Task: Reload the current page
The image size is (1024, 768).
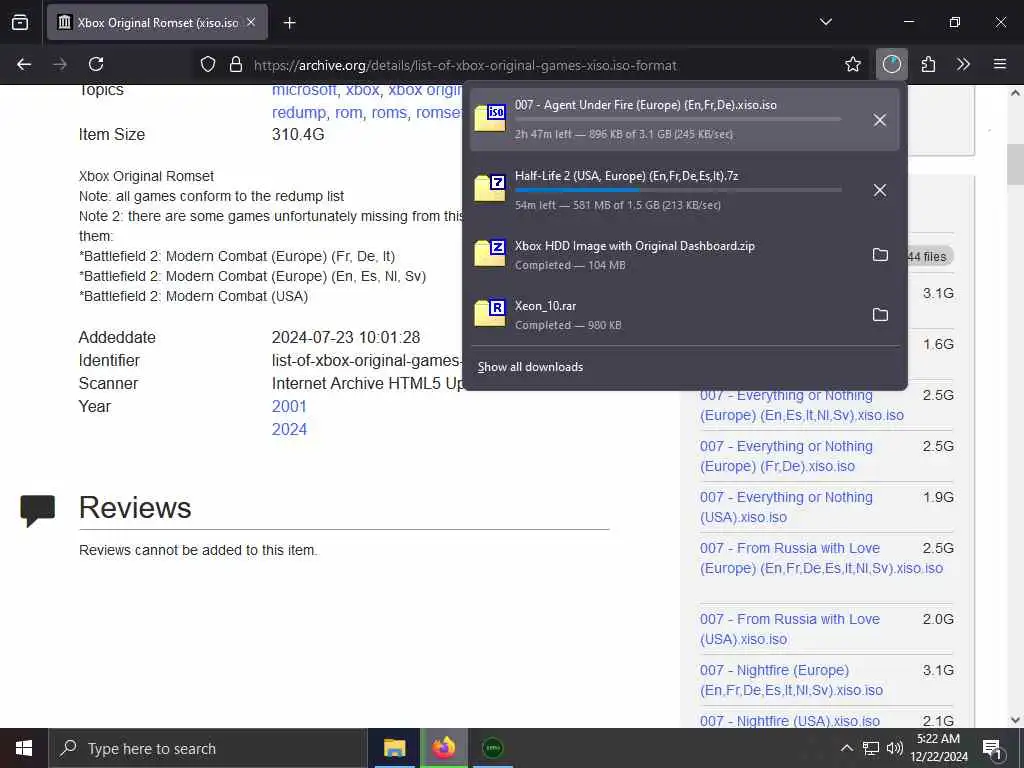Action: pos(96,64)
